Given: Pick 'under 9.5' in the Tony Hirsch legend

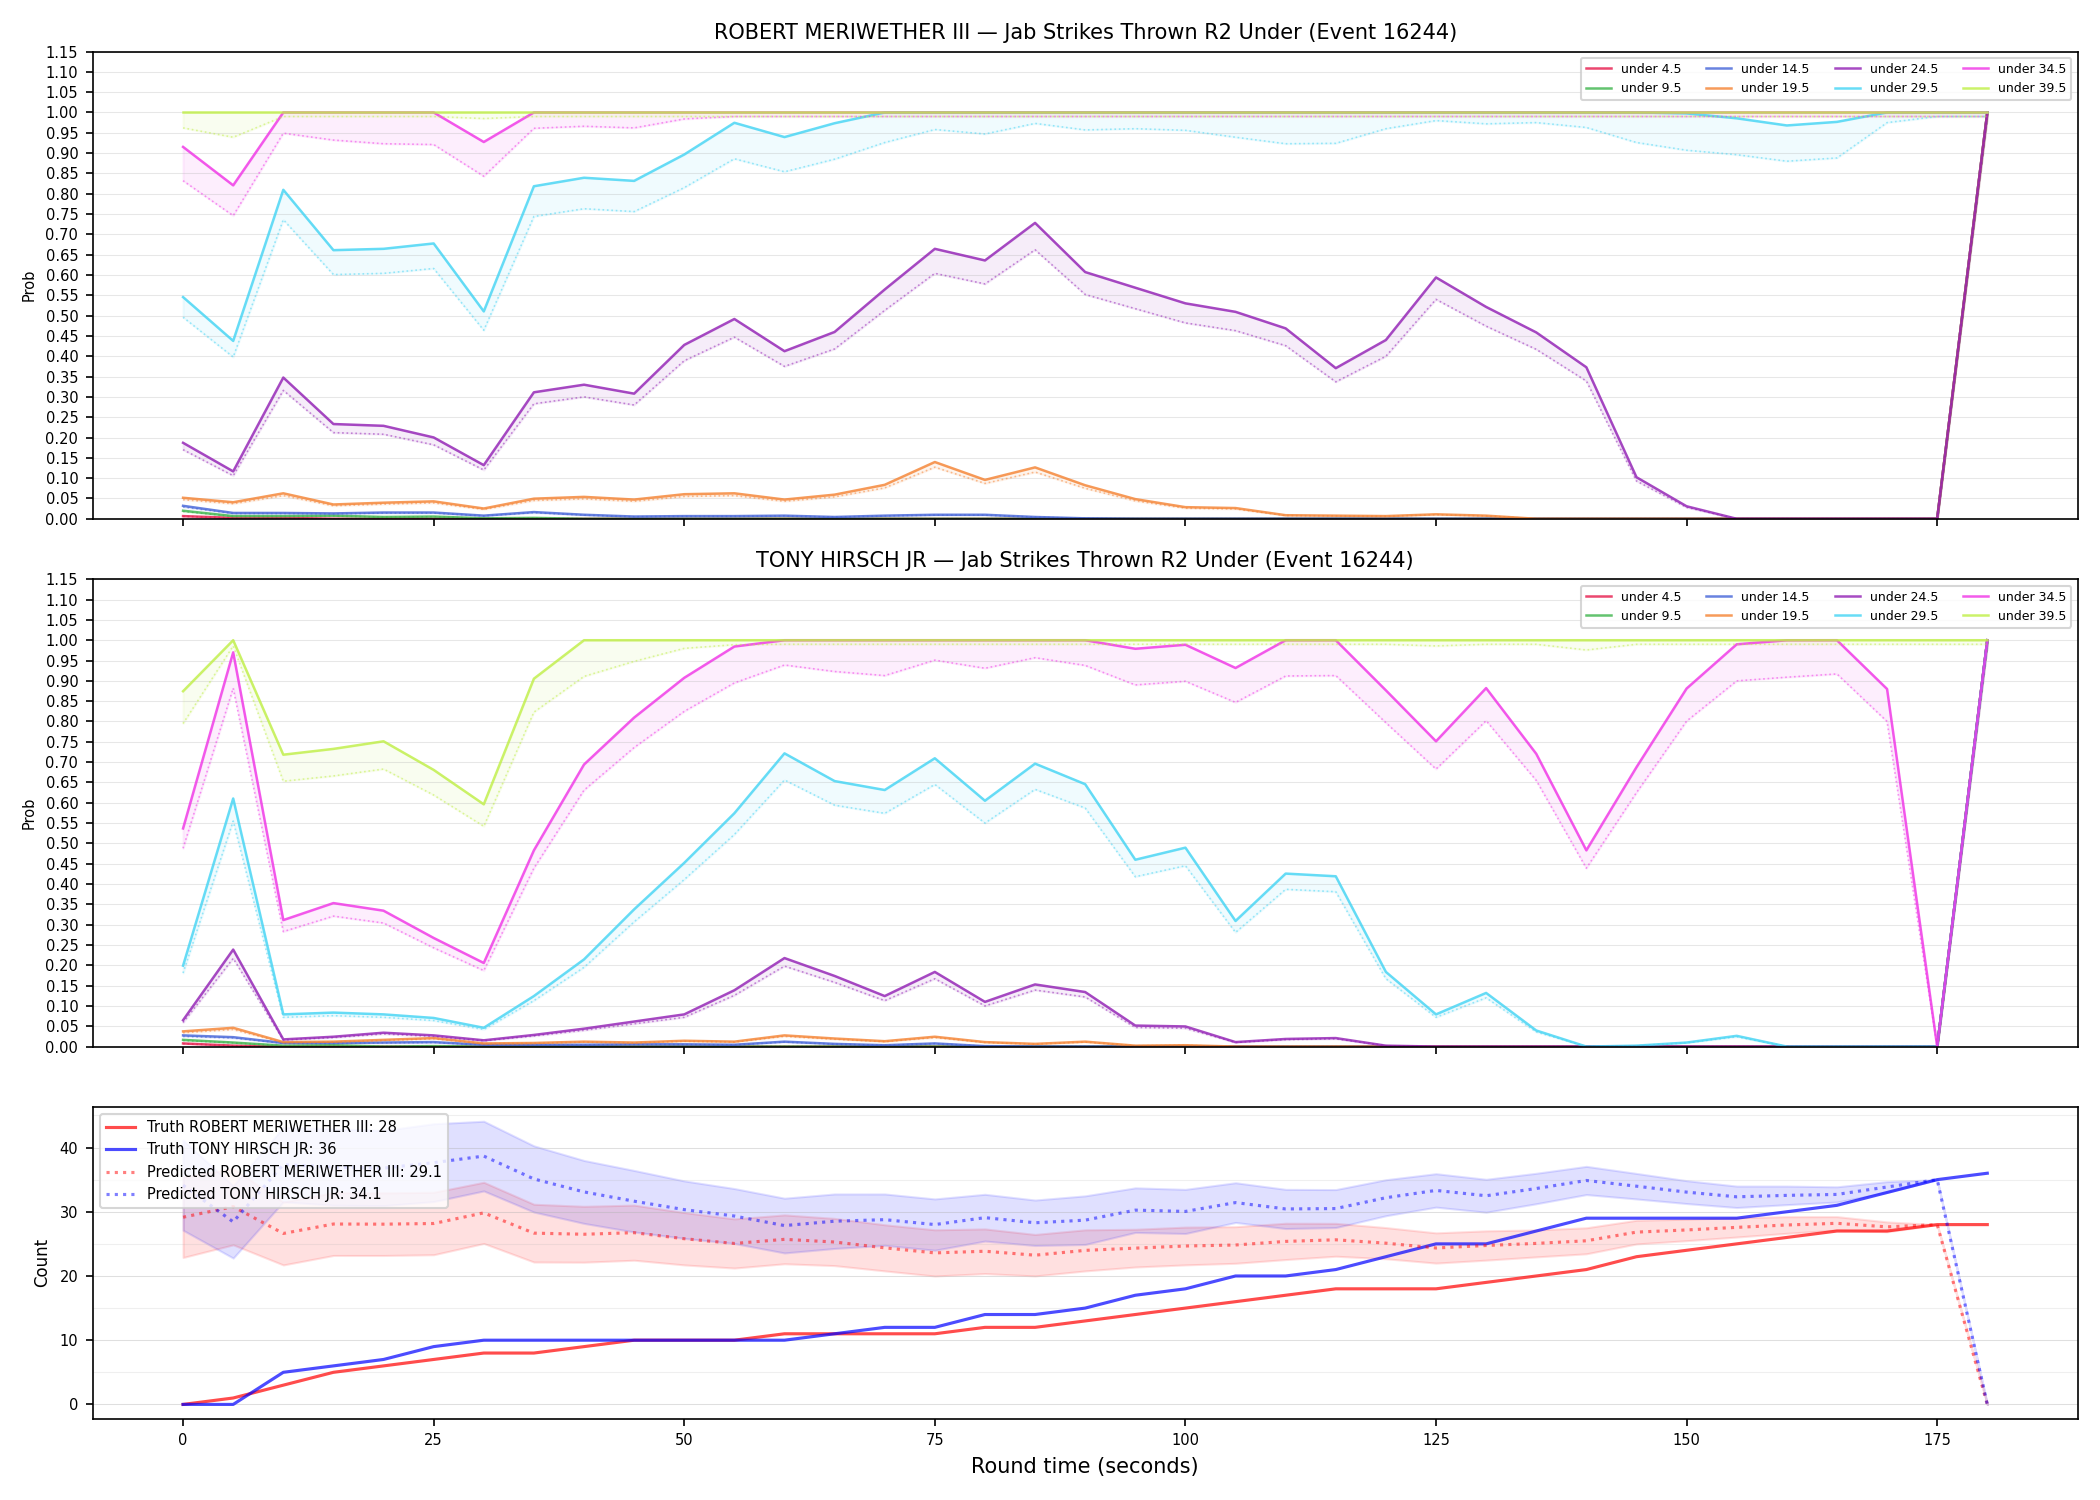Looking at the screenshot, I should tap(1633, 616).
